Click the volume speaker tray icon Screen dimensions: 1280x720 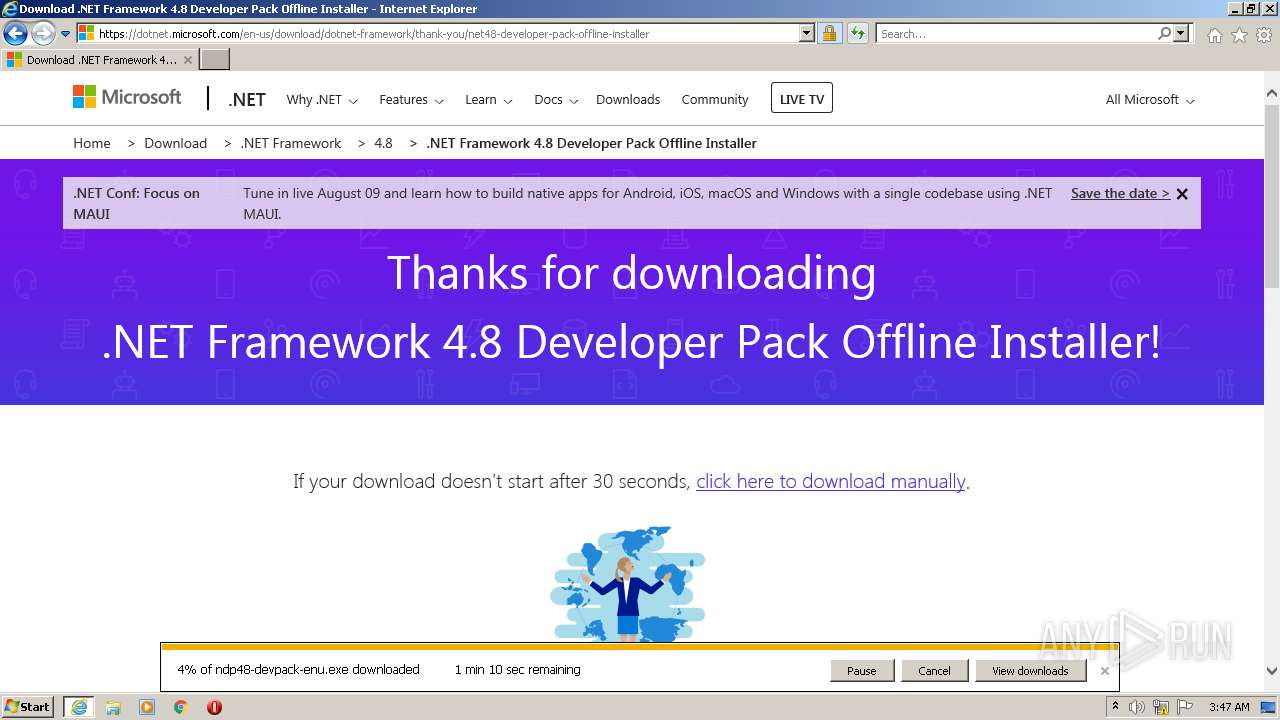pyautogui.click(x=1137, y=707)
